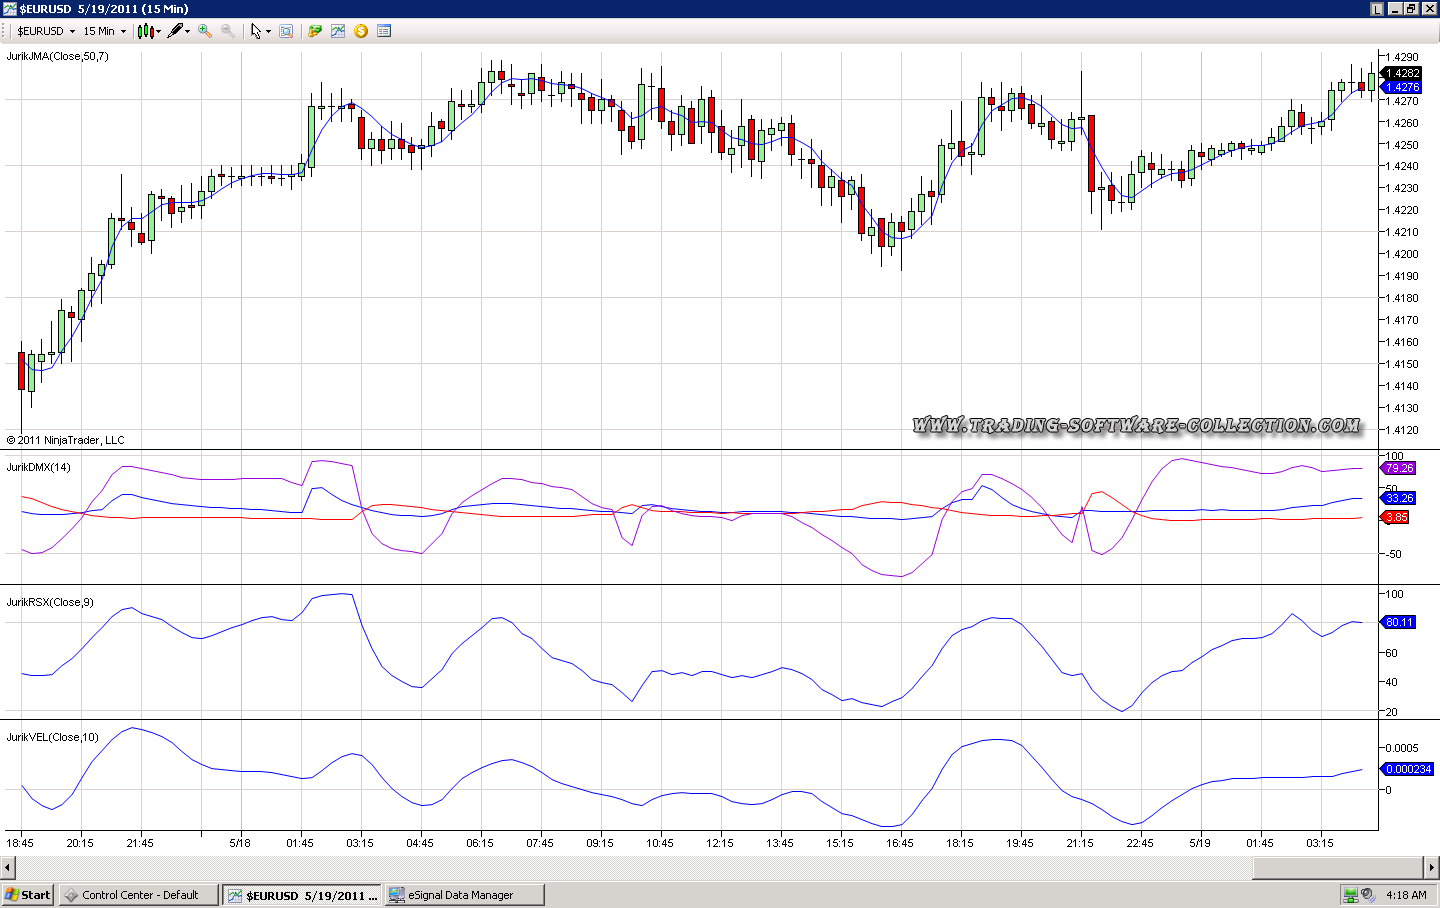Click the candlestick chart style icon
Image resolution: width=1440 pixels, height=908 pixels.
(146, 31)
